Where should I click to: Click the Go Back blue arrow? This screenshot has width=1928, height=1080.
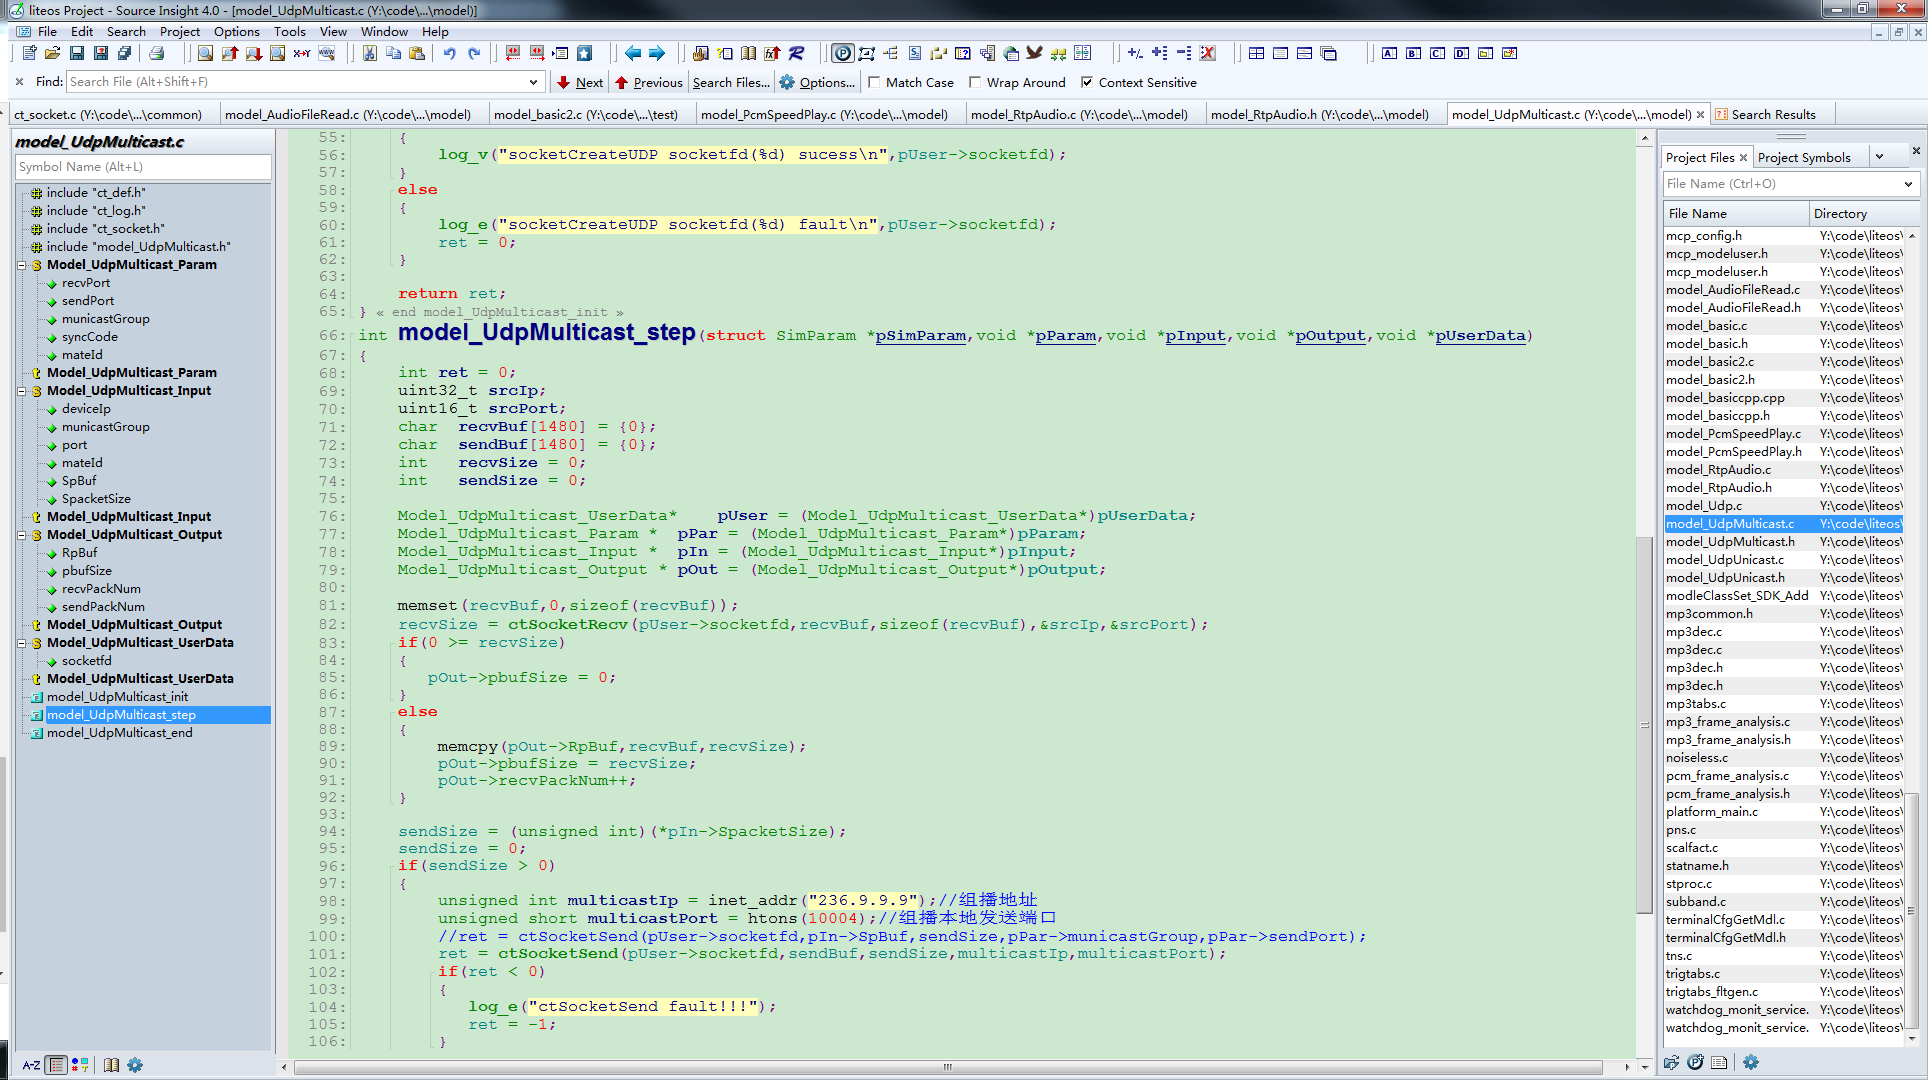coord(633,53)
